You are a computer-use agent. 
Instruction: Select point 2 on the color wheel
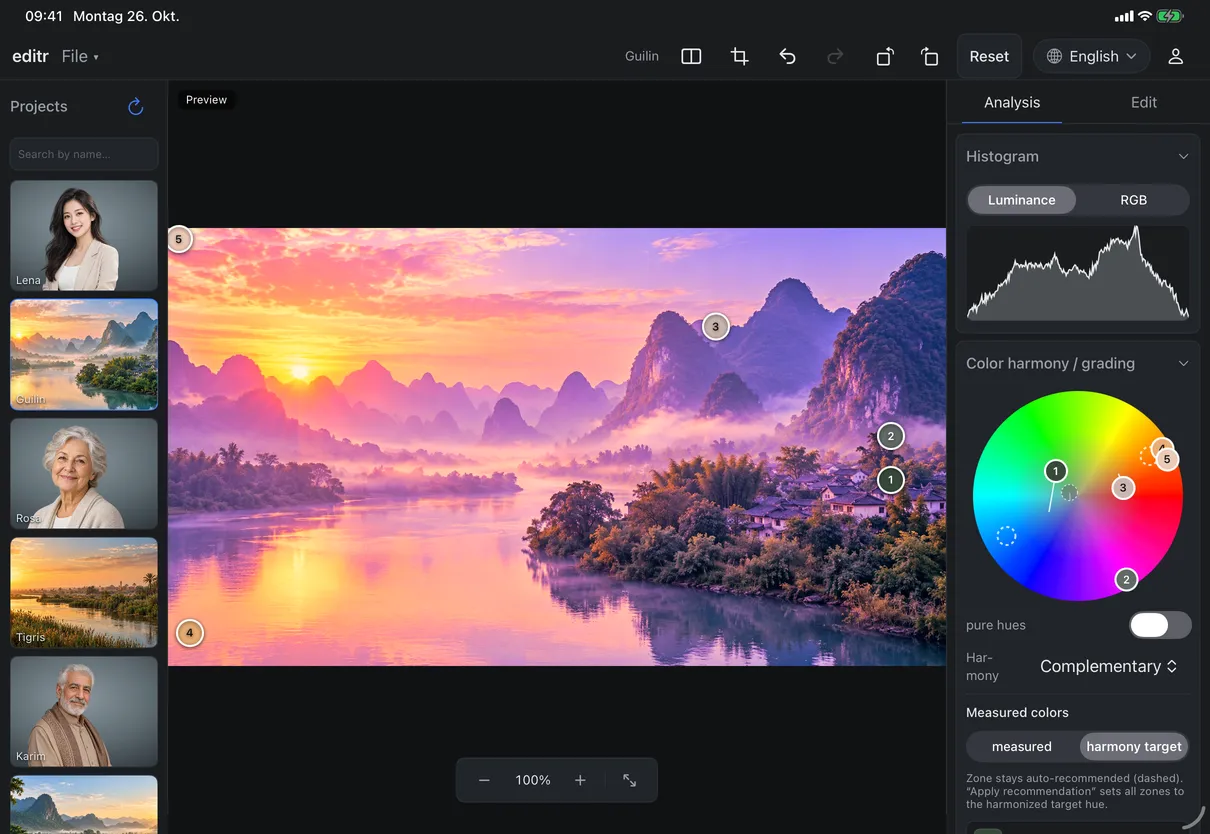(1126, 579)
